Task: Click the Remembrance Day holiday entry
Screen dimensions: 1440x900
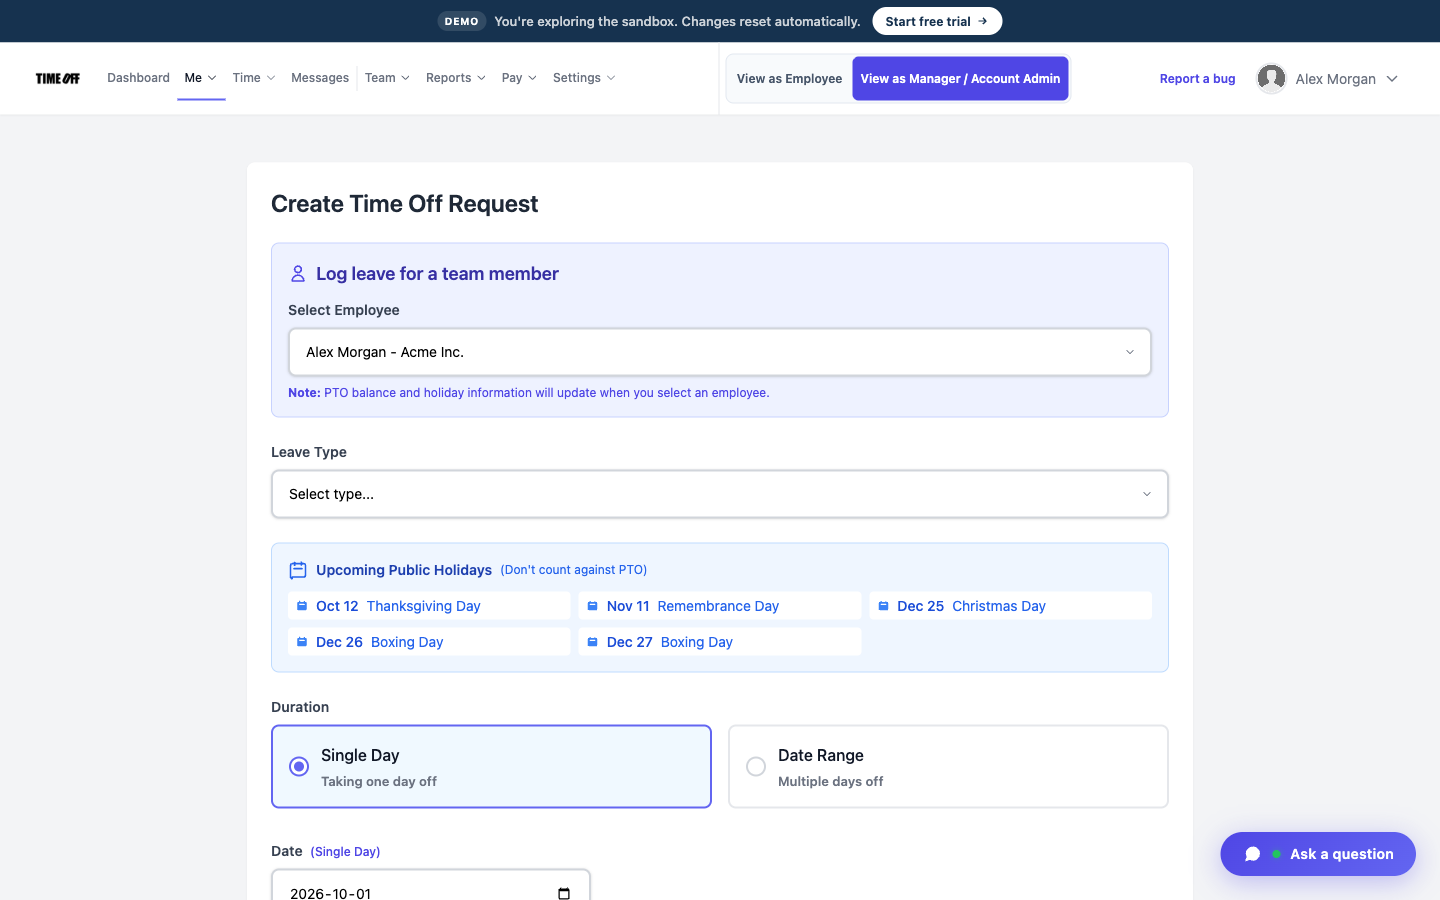Action: [720, 606]
